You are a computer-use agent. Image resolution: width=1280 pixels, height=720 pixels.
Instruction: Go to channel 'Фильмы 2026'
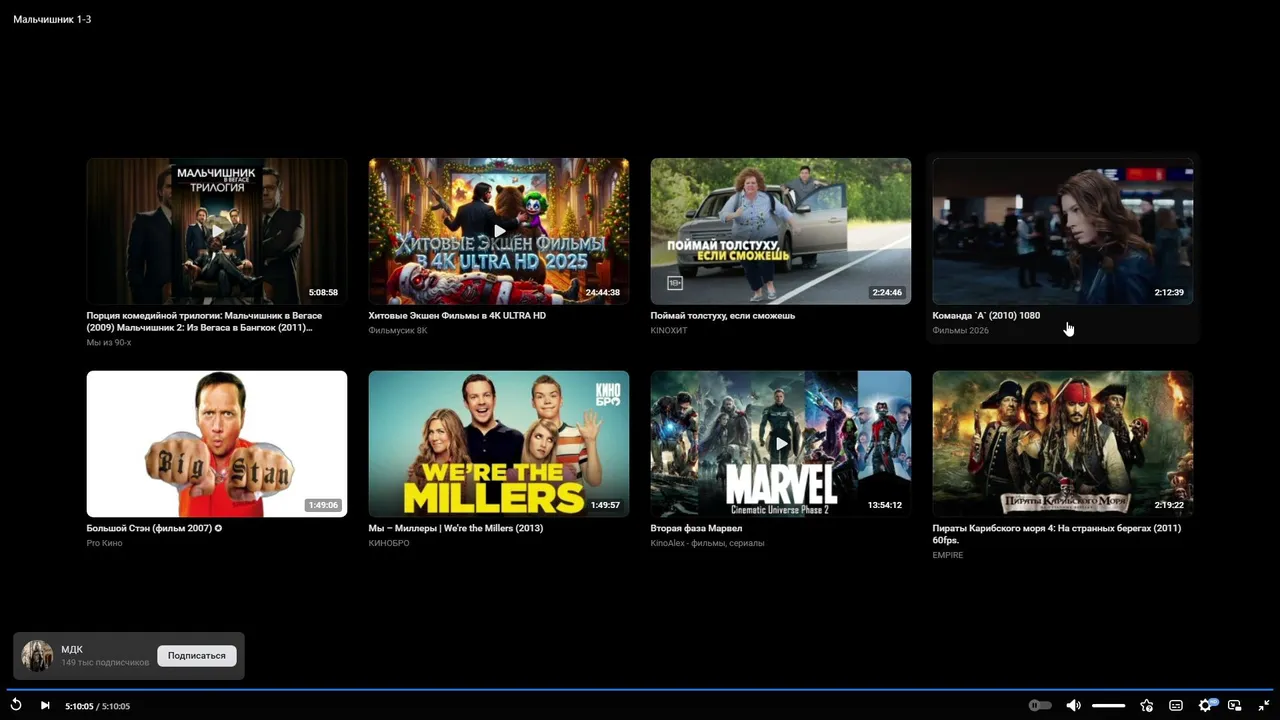pyautogui.click(x=960, y=331)
